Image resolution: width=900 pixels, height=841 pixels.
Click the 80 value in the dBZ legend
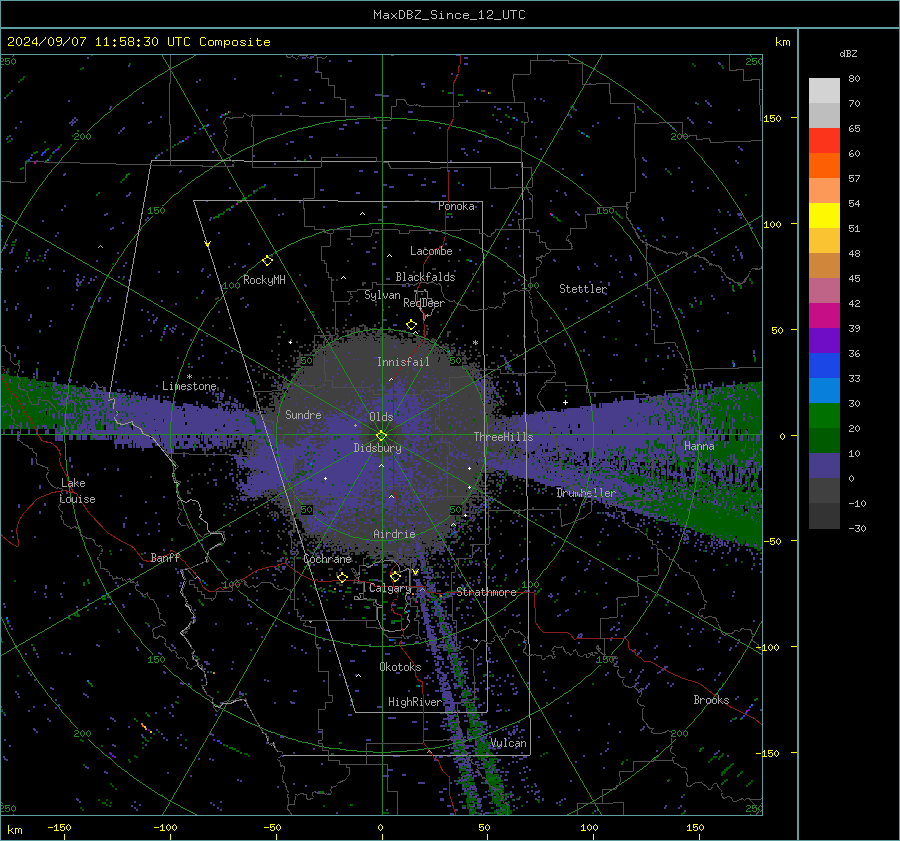click(854, 79)
